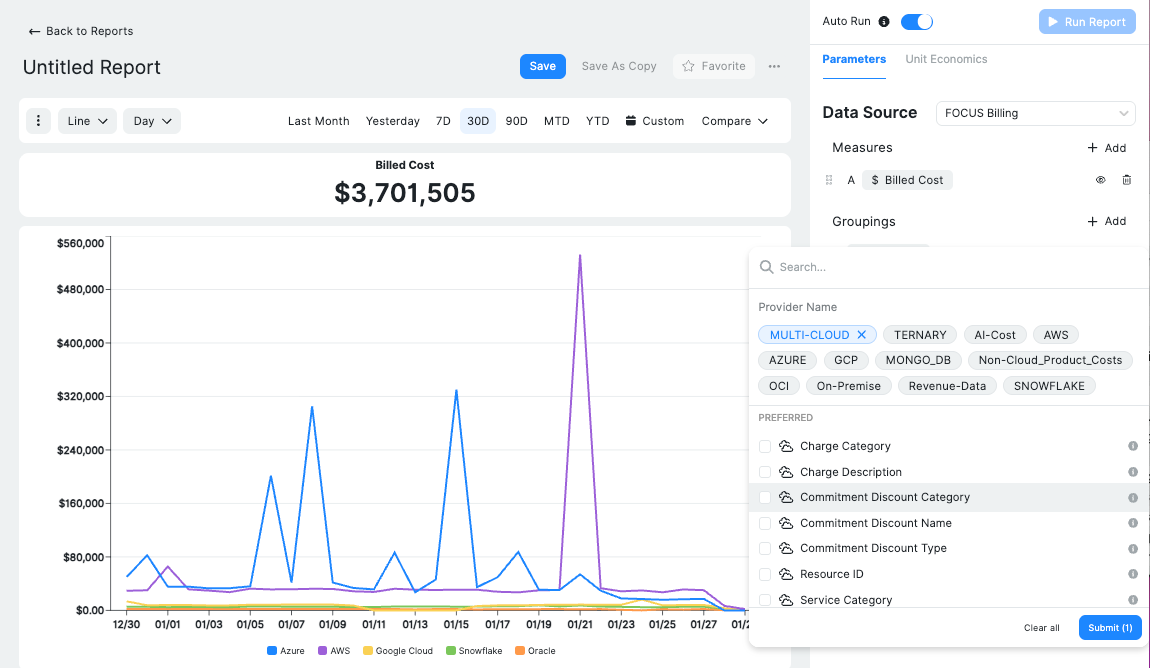Switch to the Unit Economics tab

point(946,59)
